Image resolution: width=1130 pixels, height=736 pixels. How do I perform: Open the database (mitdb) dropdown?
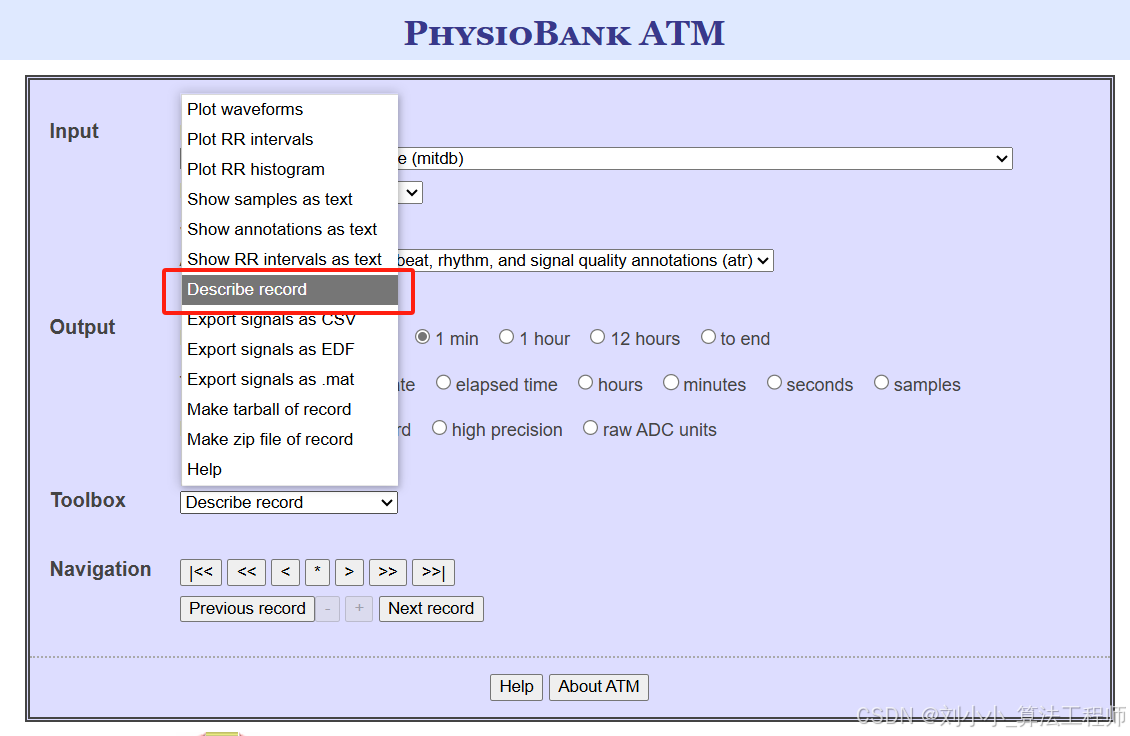[x=704, y=159]
